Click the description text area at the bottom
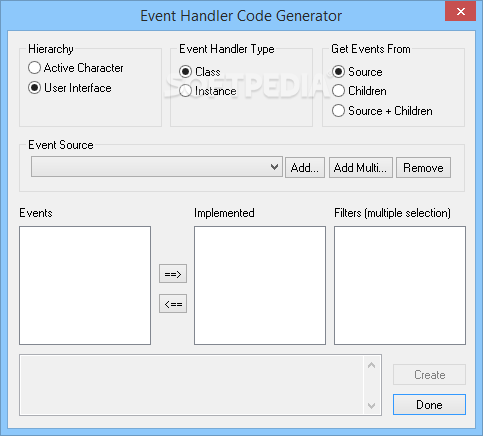 tap(192, 385)
